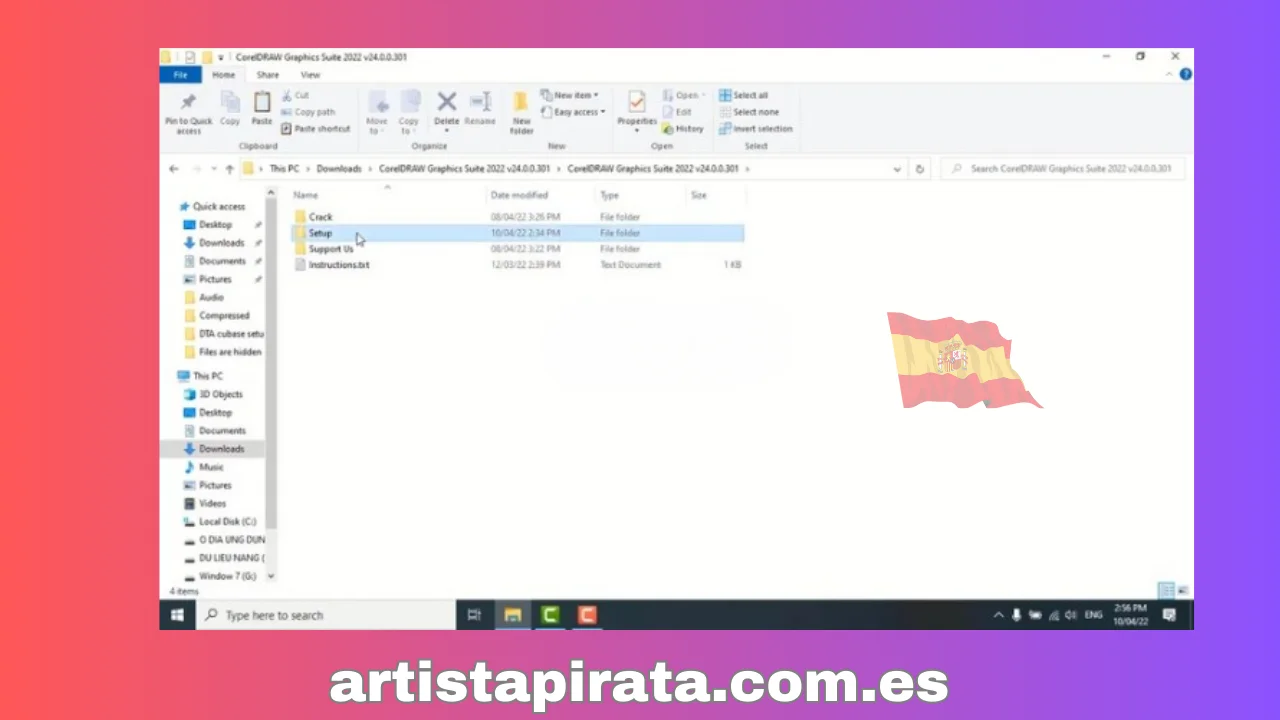Click the Delete ribbon icon

[447, 102]
